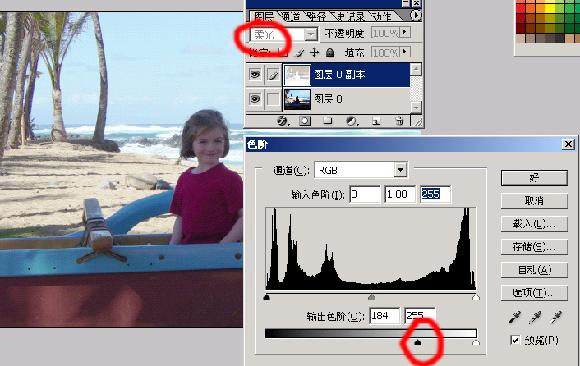Click the black output levels slider handle
Screen dimensions: 580x366
[x=418, y=342]
